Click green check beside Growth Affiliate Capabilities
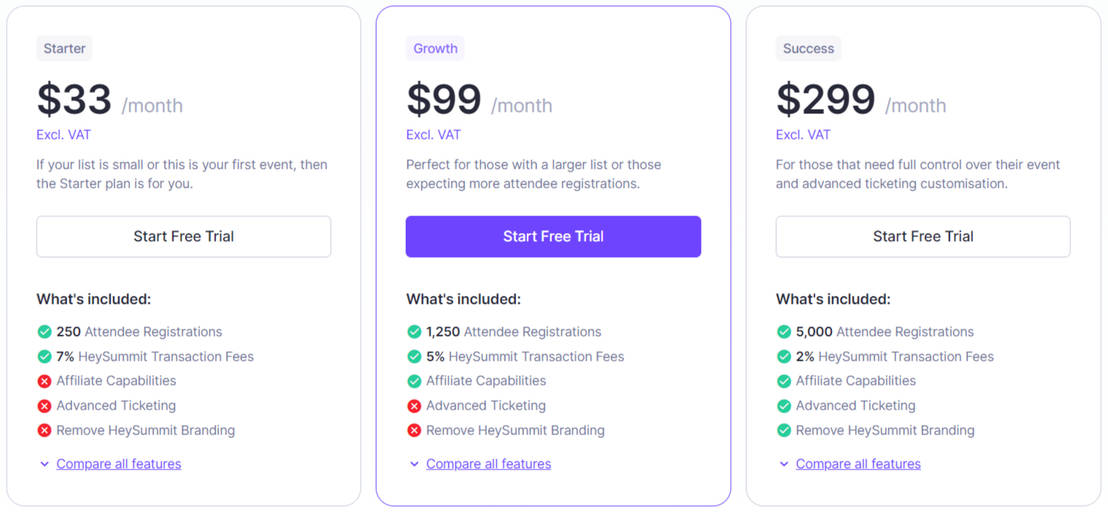Image resolution: width=1108 pixels, height=512 pixels. (414, 381)
